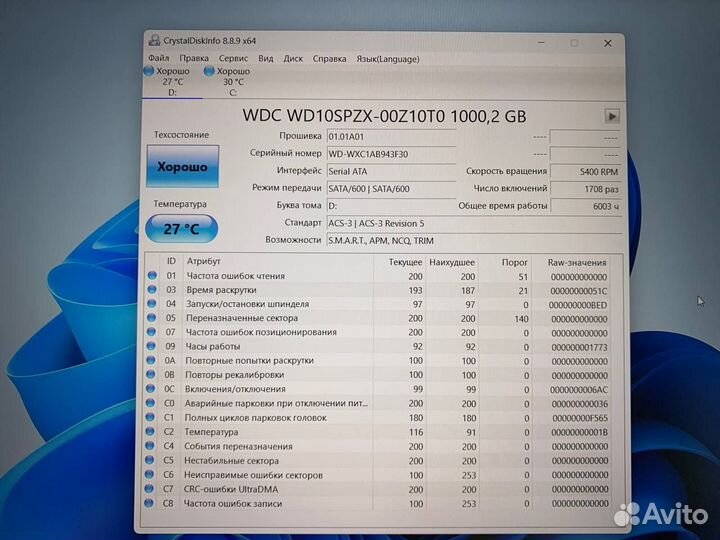Click the Атрибут column header
Screen dimensions: 720x540
tap(203, 261)
